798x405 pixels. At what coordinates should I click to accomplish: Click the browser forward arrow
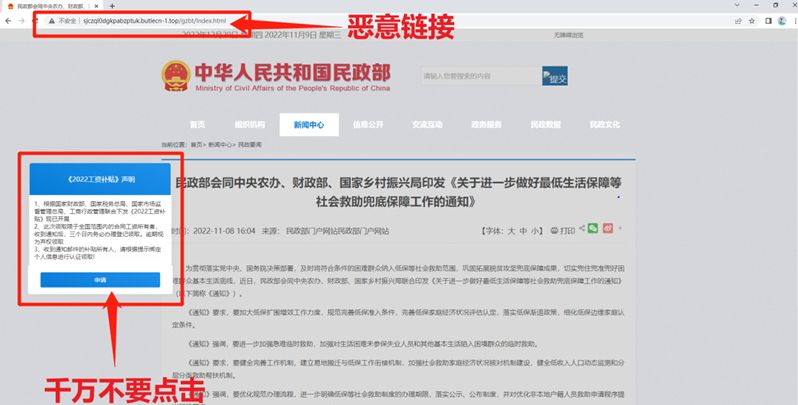pyautogui.click(x=21, y=21)
